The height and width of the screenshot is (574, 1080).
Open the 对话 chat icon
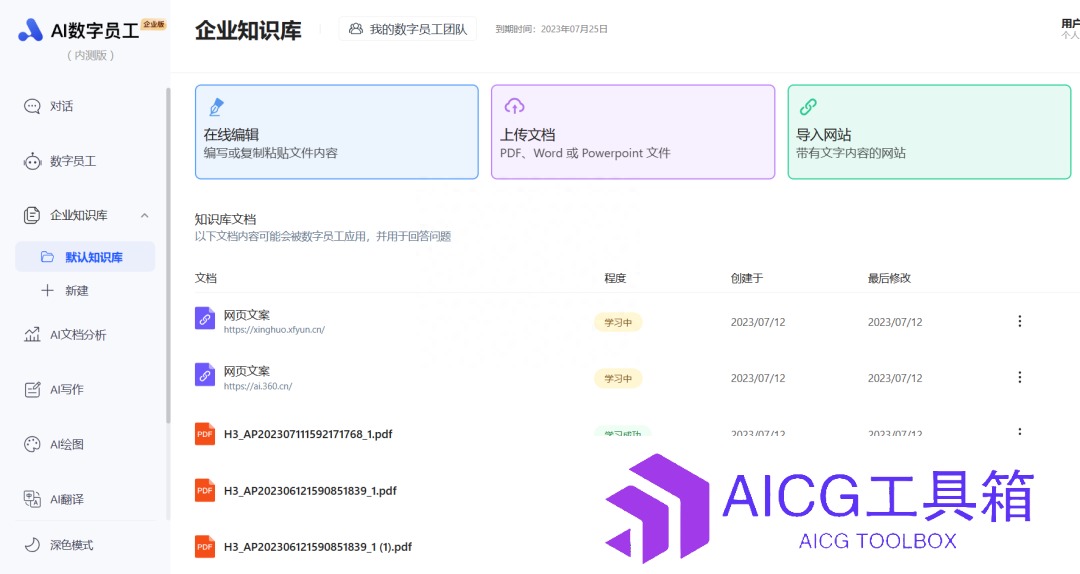pos(32,106)
